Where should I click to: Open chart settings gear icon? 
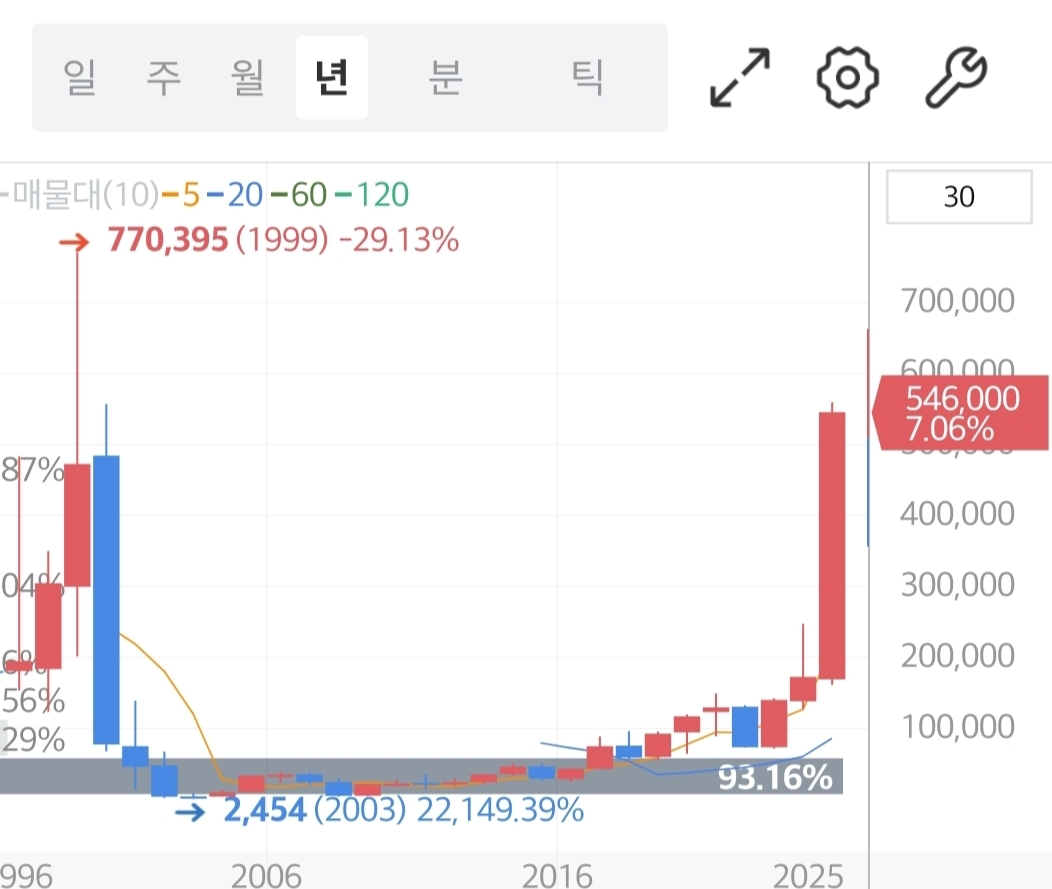(x=847, y=77)
